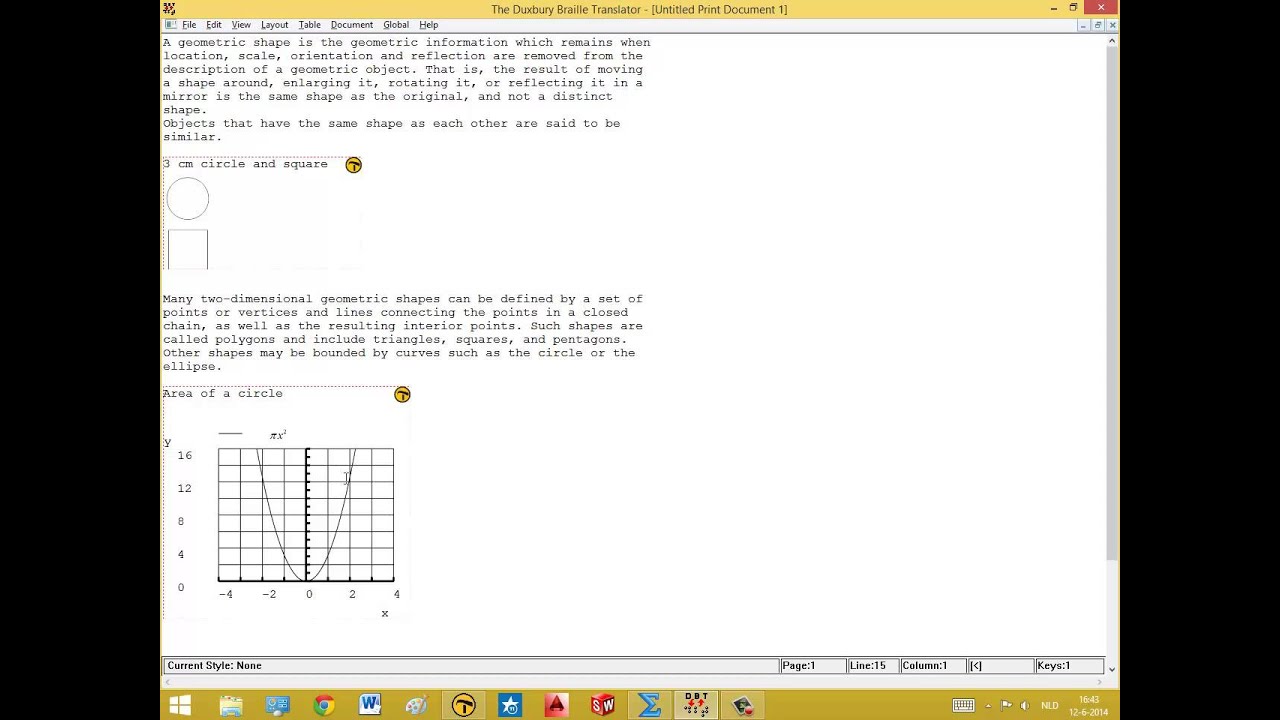
Task: Click the word 'Many' starting second paragraph
Action: coord(178,299)
